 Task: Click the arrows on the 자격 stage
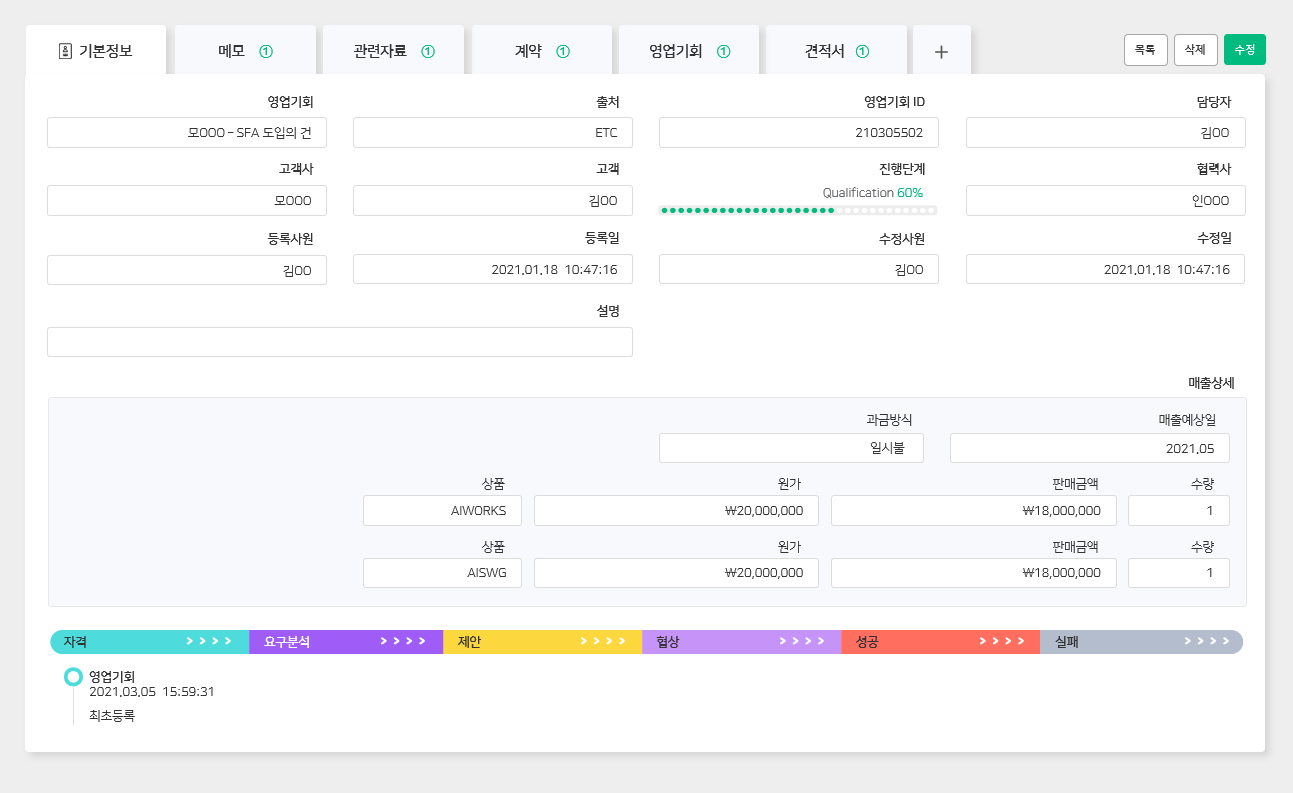pos(209,642)
